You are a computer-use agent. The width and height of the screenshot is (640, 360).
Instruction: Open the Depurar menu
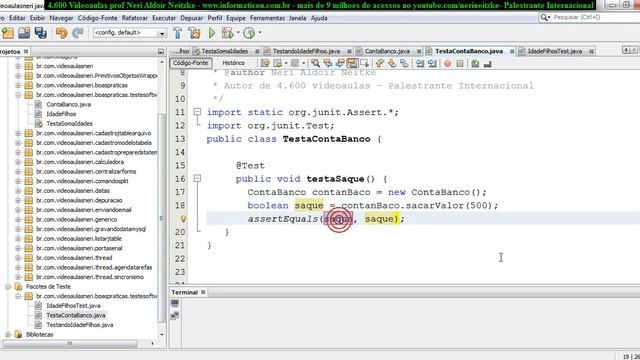pyautogui.click(x=191, y=18)
